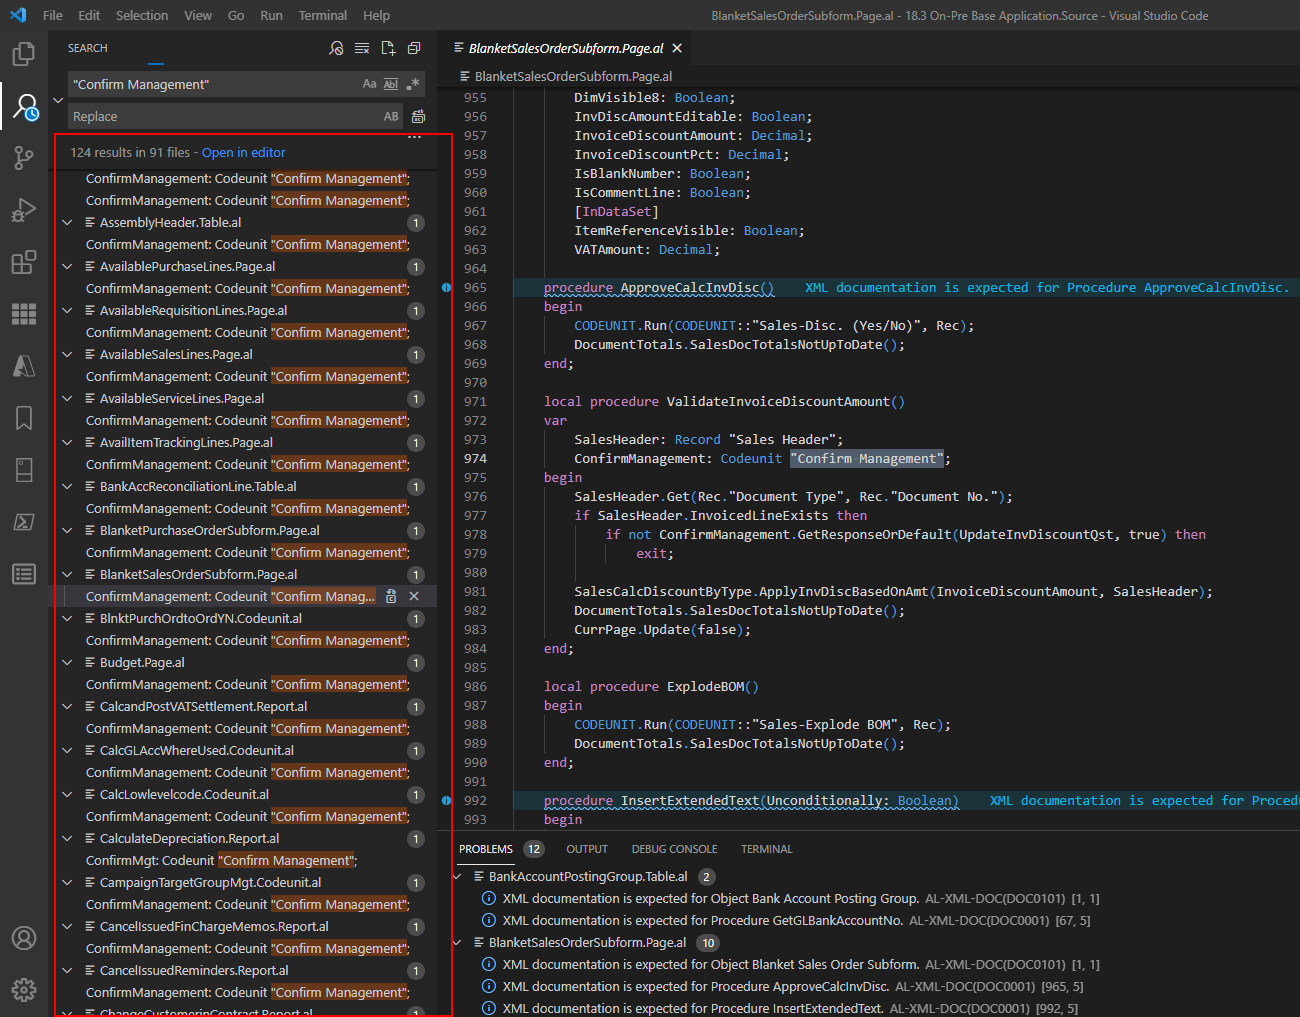1300x1017 pixels.
Task: Toggle Use Regular Expression in search box
Action: point(413,85)
